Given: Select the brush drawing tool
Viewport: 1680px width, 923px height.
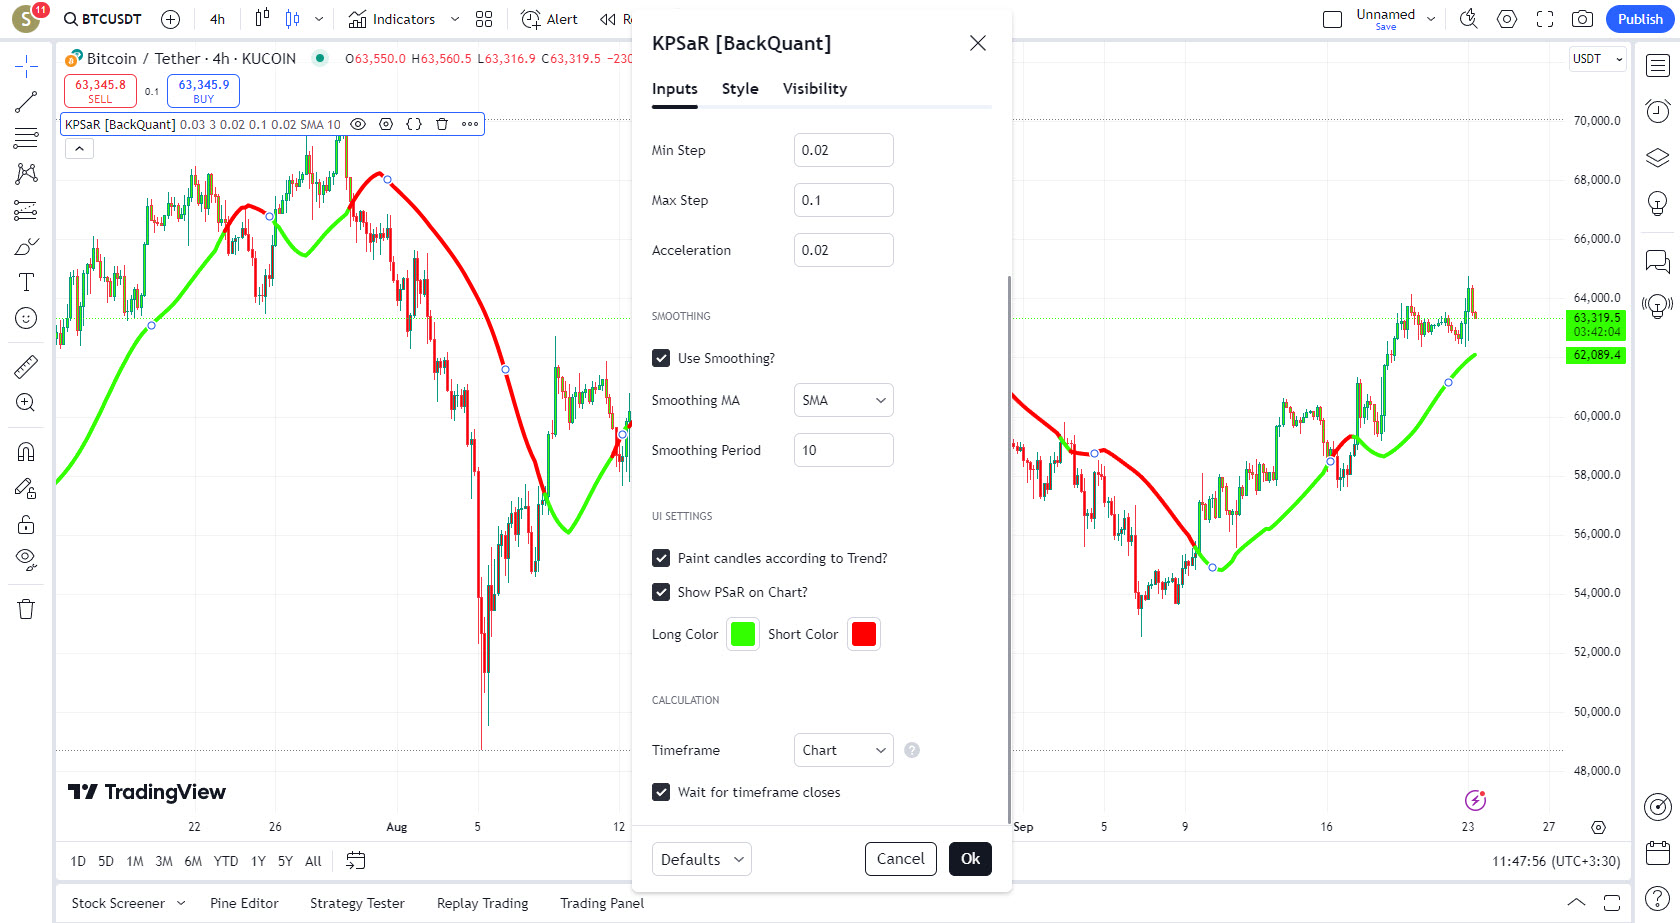Looking at the screenshot, I should pyautogui.click(x=26, y=246).
